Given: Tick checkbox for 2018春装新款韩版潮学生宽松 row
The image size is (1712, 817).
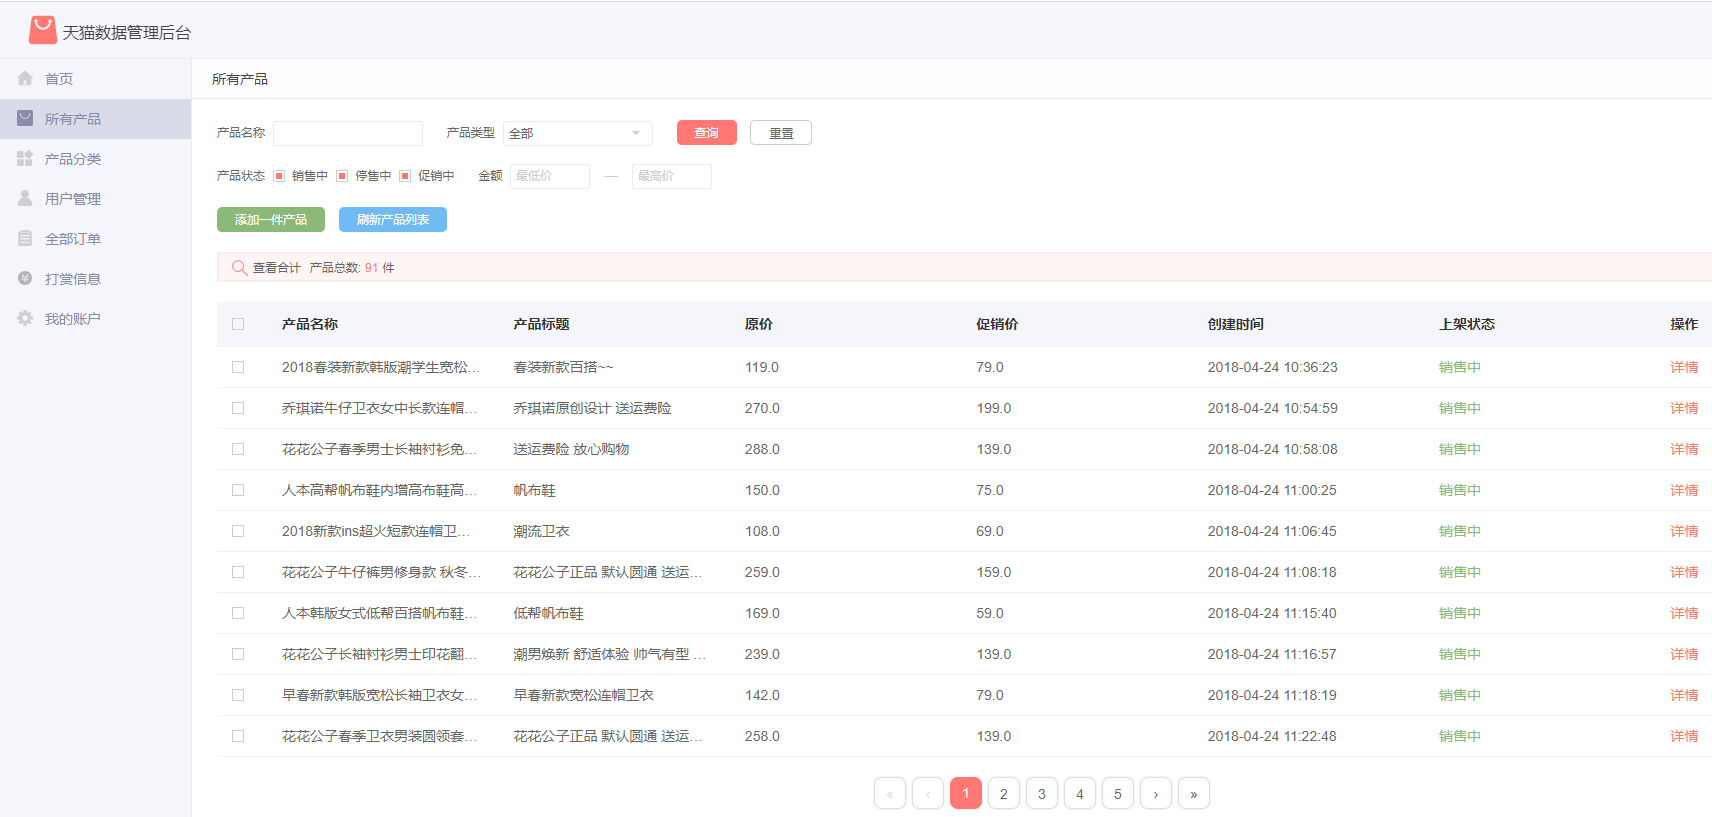Looking at the screenshot, I should click(238, 367).
